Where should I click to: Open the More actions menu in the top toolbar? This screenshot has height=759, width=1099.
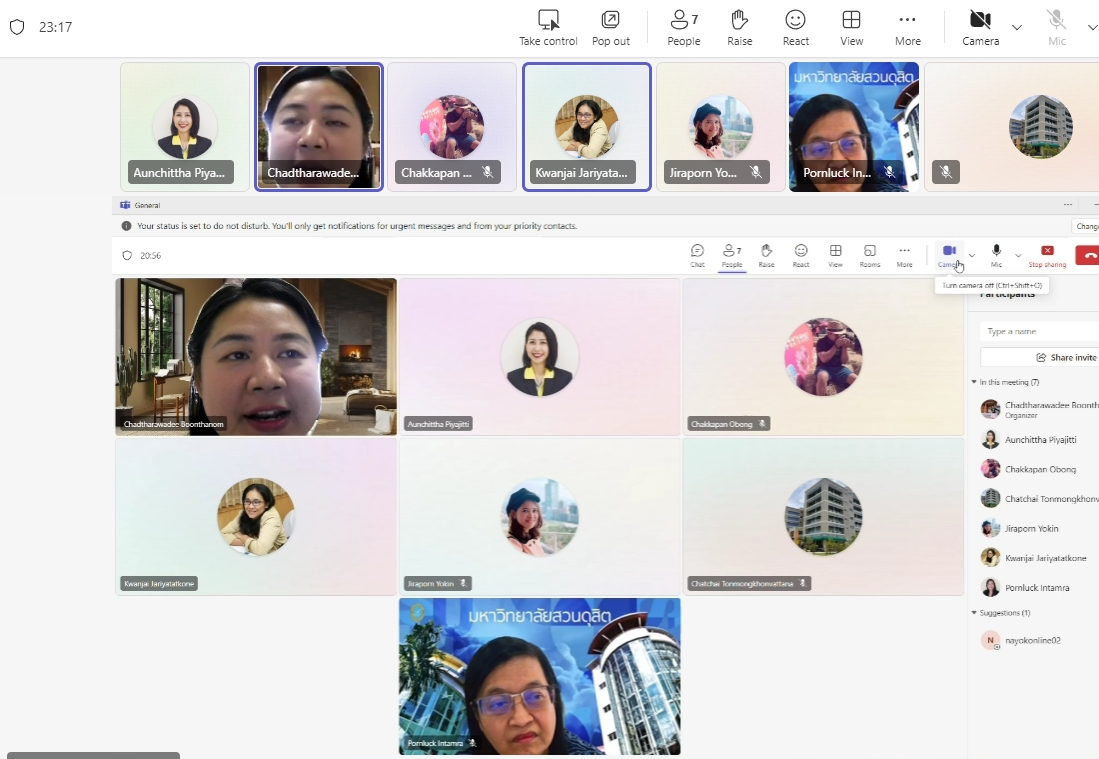(x=908, y=28)
